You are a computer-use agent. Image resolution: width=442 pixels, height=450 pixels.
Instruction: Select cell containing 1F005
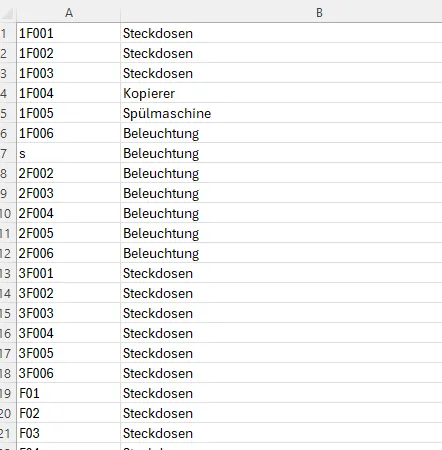pos(68,113)
